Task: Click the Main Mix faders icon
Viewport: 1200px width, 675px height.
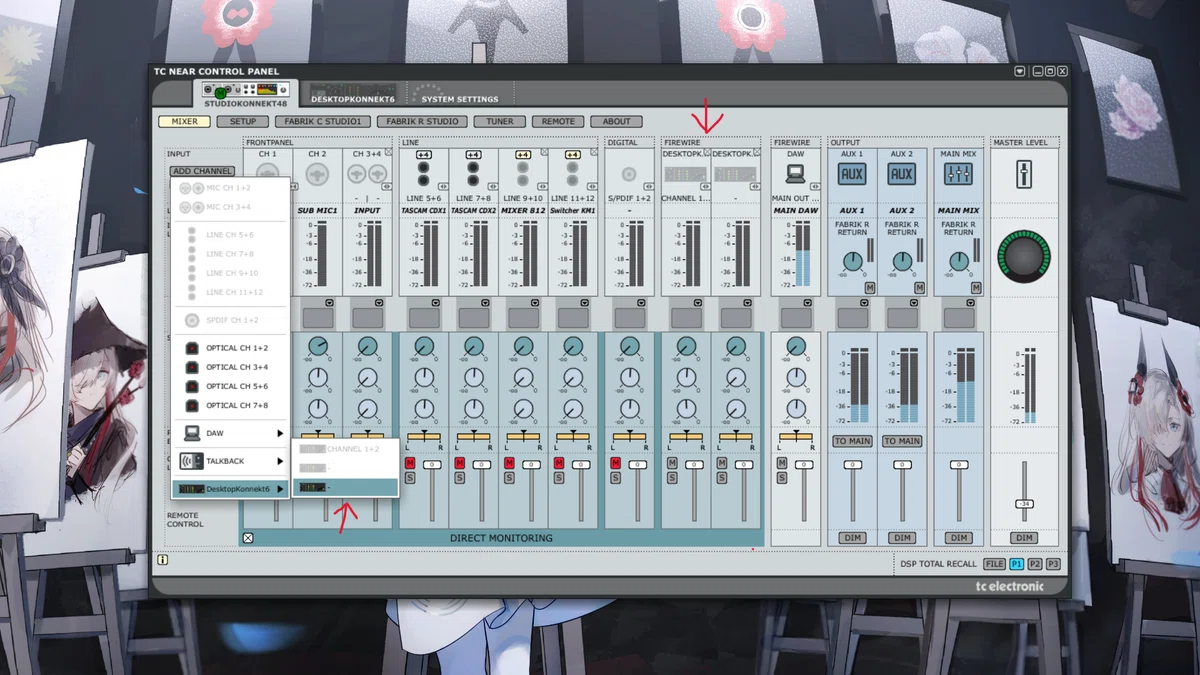Action: 958,174
